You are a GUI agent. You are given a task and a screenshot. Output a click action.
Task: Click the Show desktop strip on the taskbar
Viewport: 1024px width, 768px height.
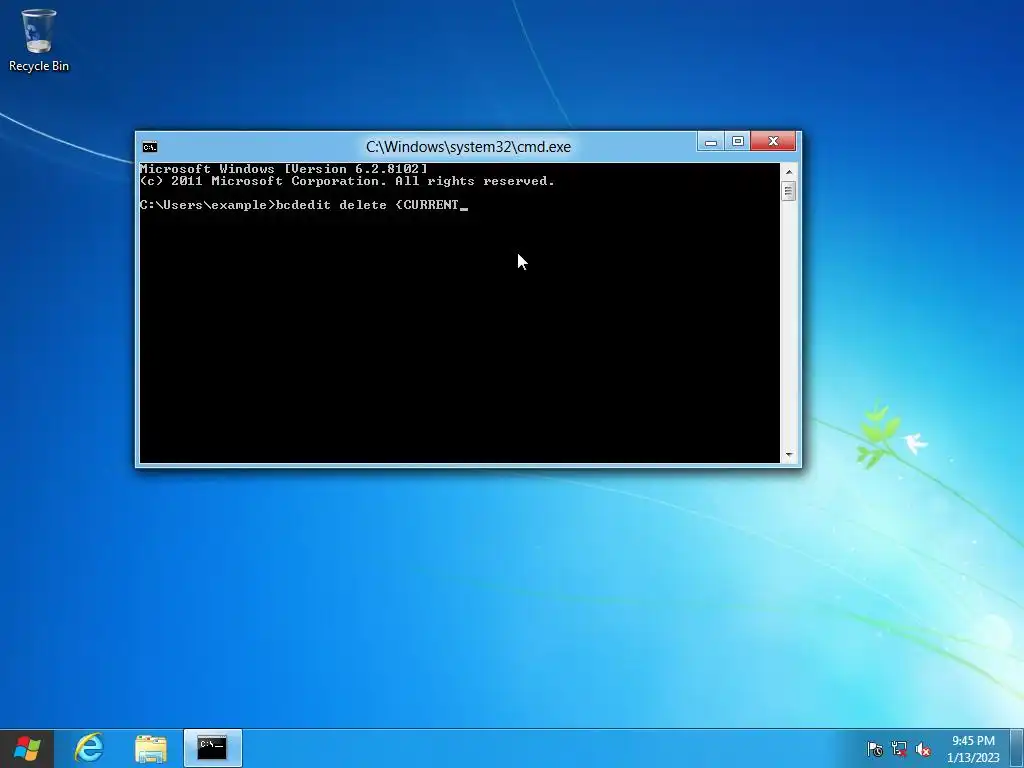[x=1016, y=748]
